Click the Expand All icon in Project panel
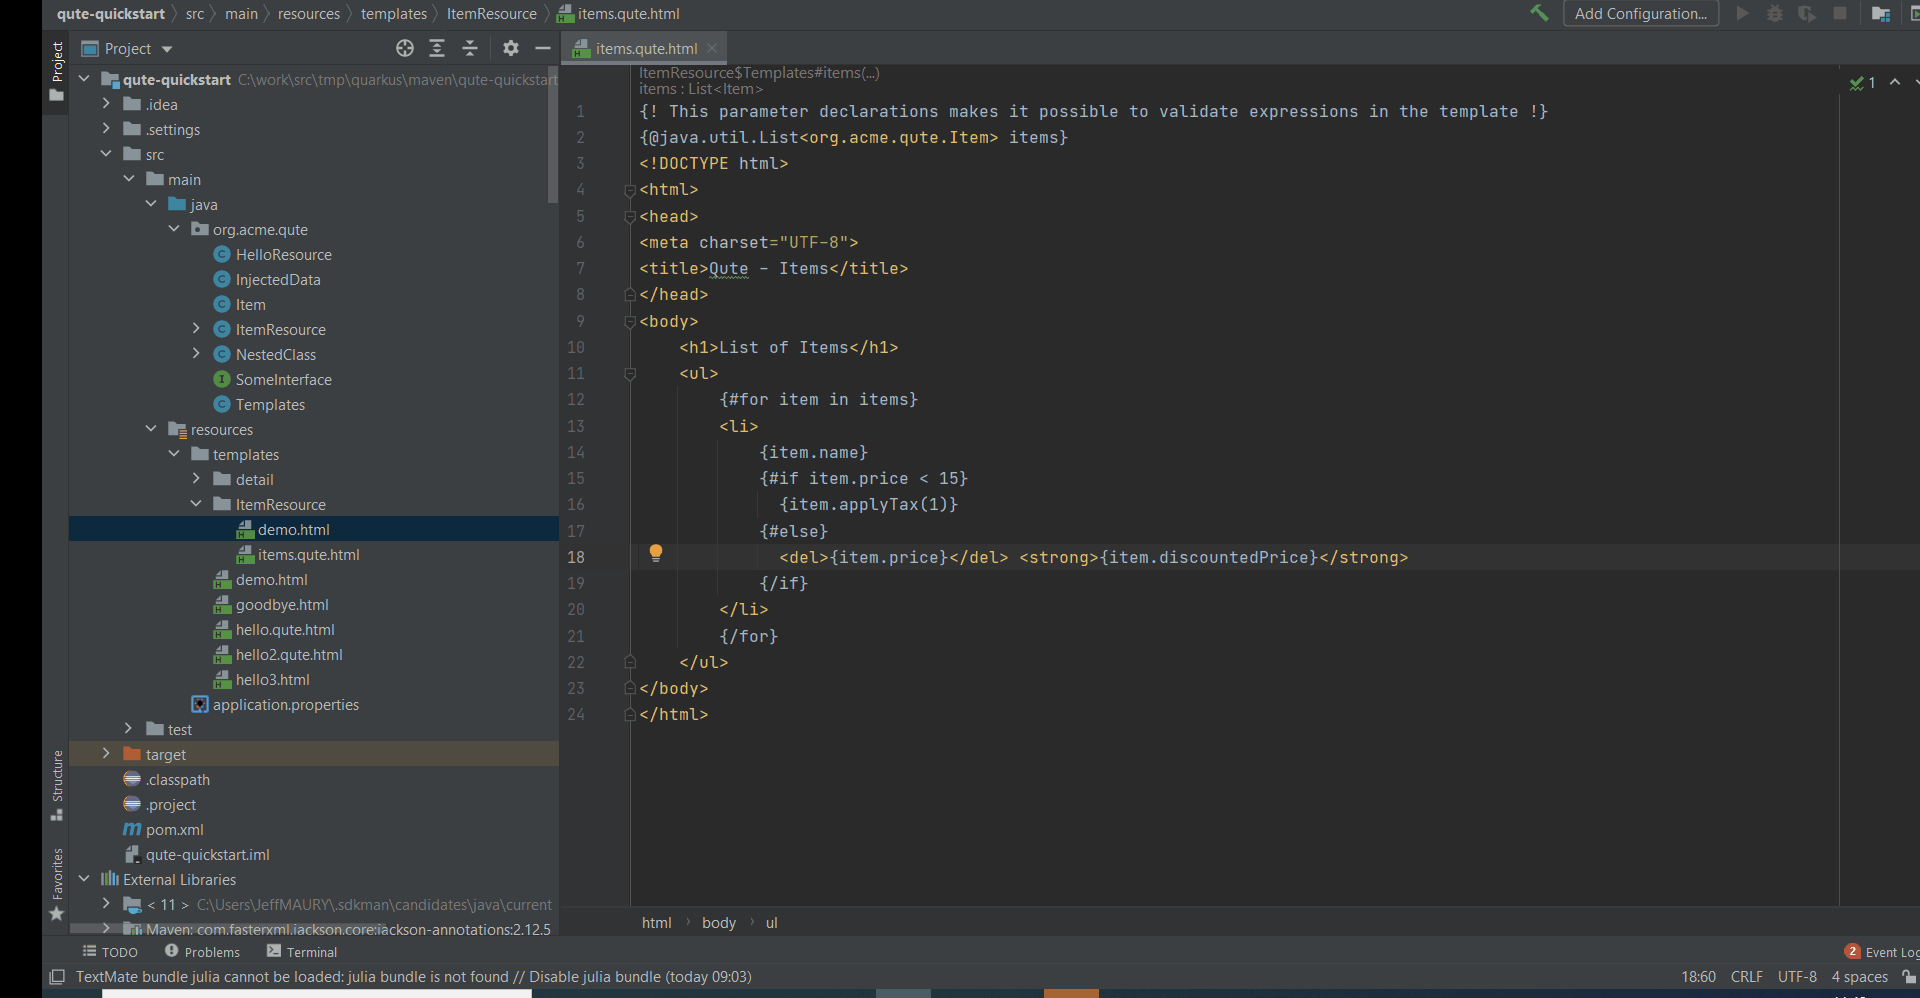The image size is (1920, 998). [437, 48]
